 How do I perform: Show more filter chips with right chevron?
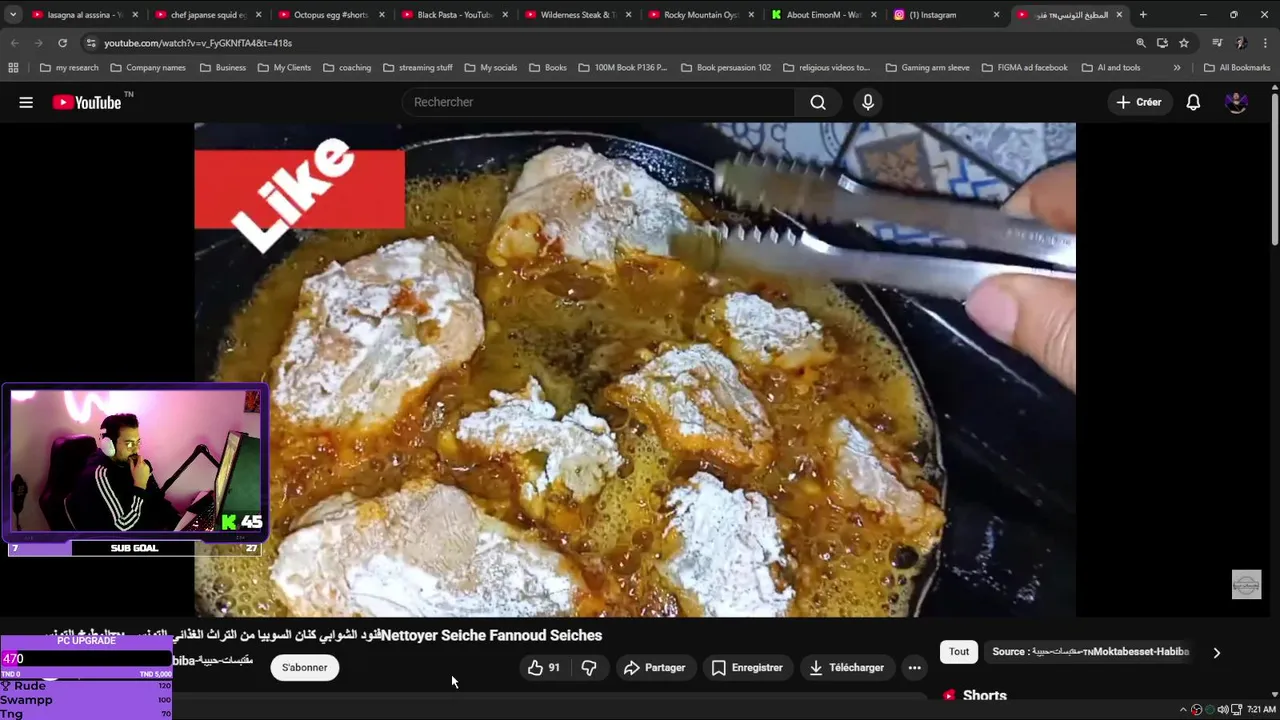coord(1216,652)
